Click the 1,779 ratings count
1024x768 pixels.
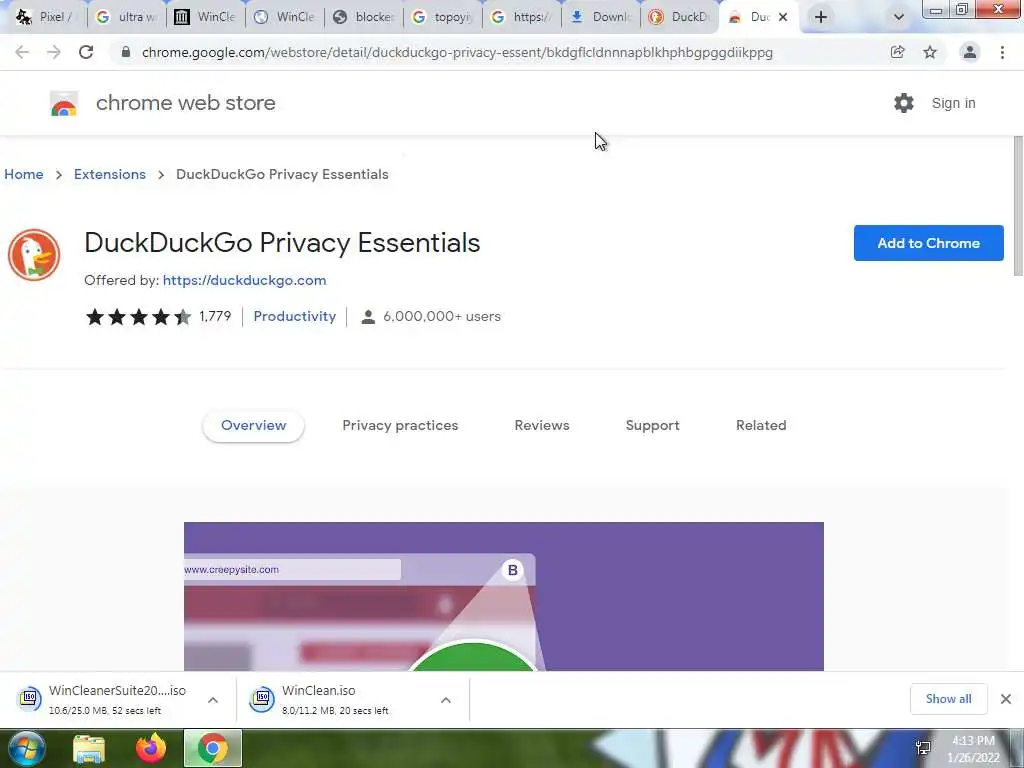(x=215, y=317)
